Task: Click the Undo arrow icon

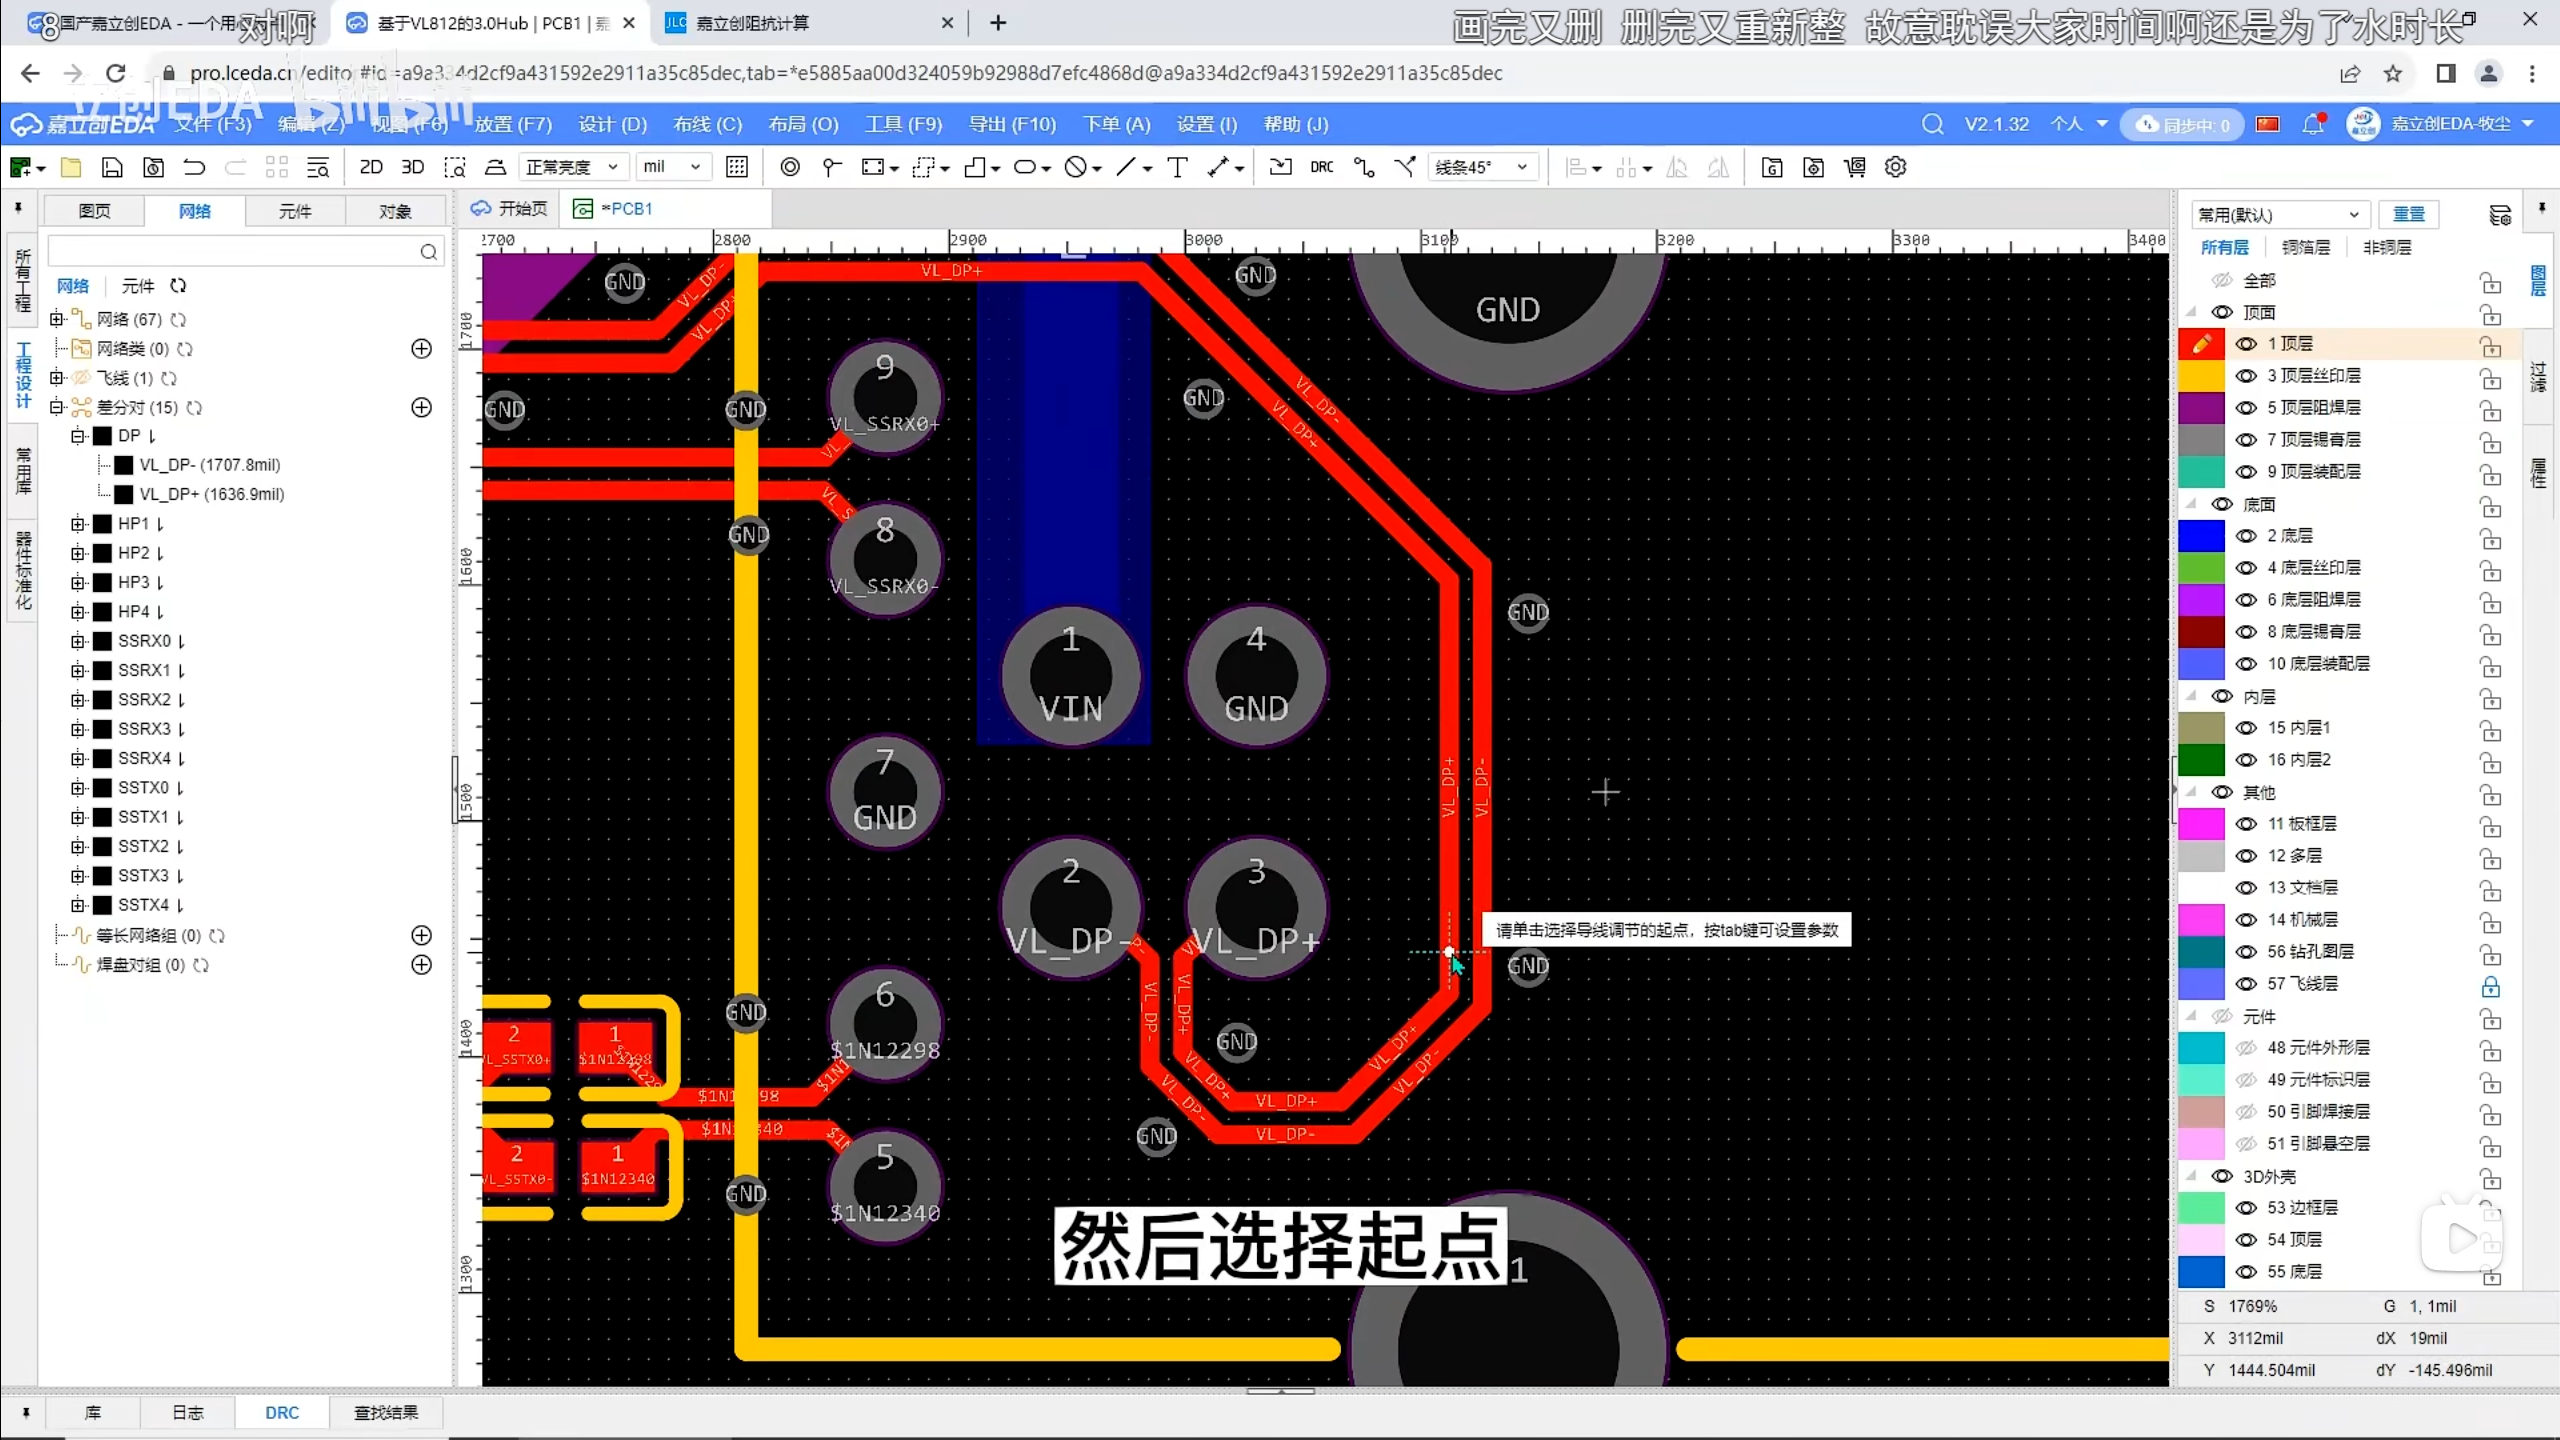Action: 194,167
